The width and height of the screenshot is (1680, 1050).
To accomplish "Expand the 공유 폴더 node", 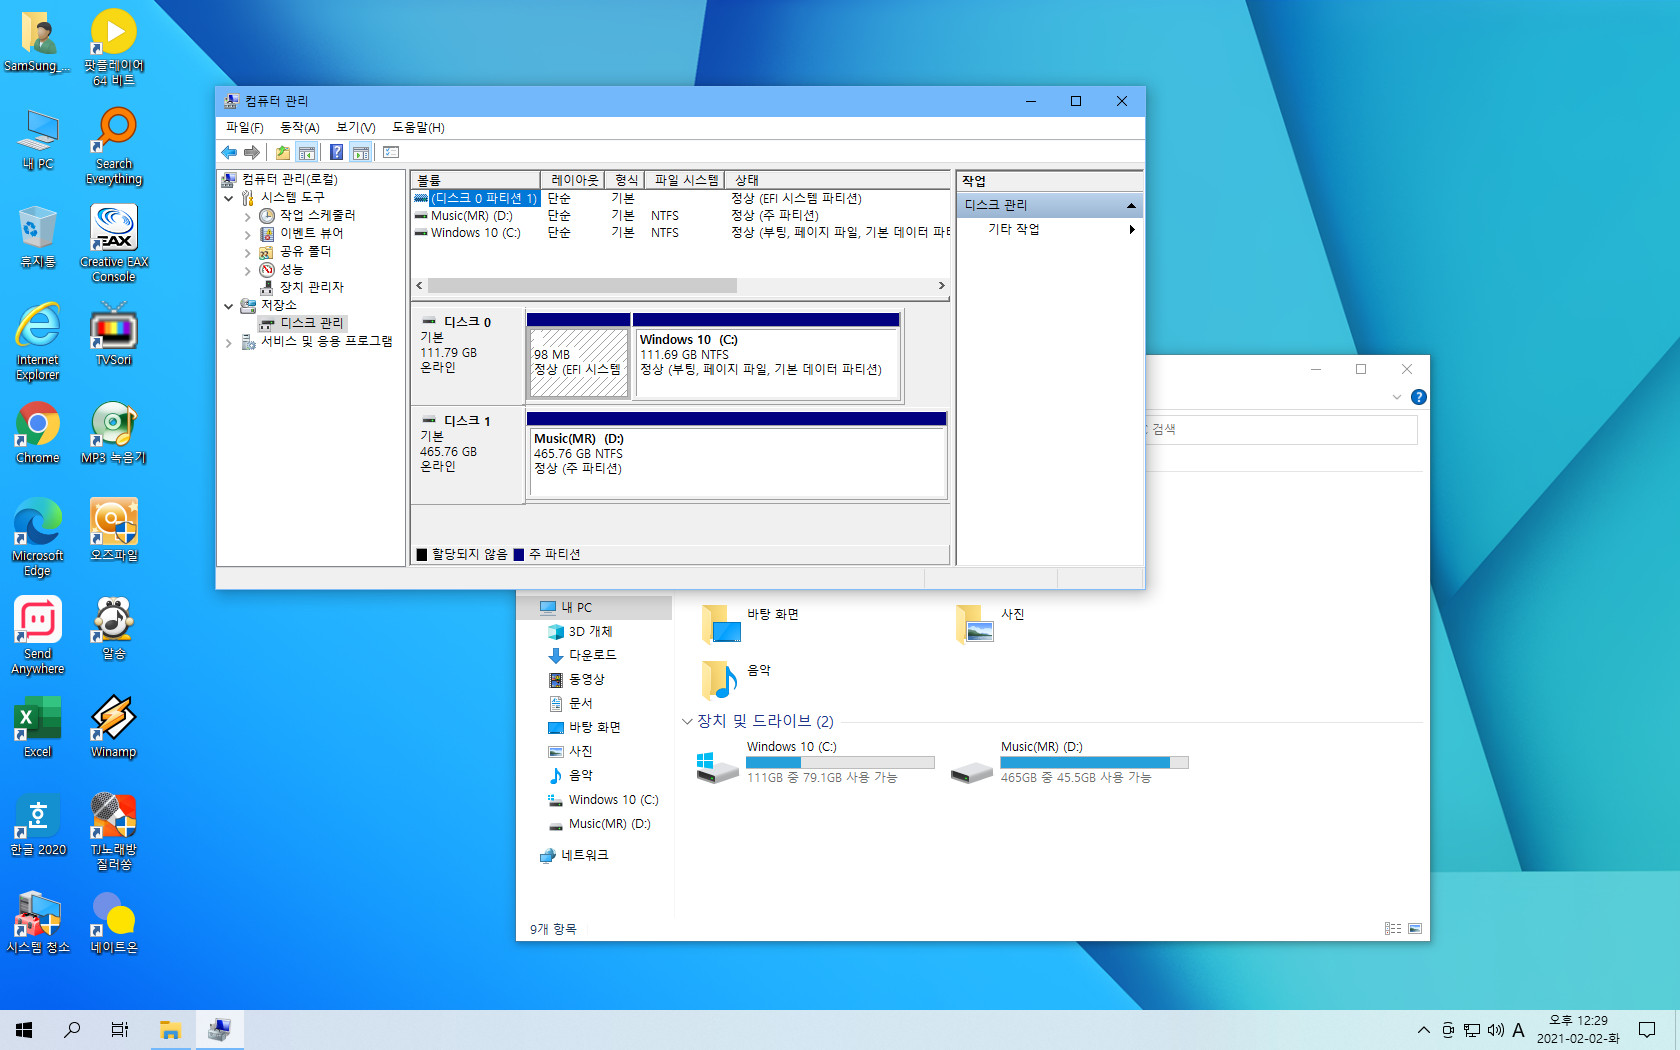I will tap(247, 252).
